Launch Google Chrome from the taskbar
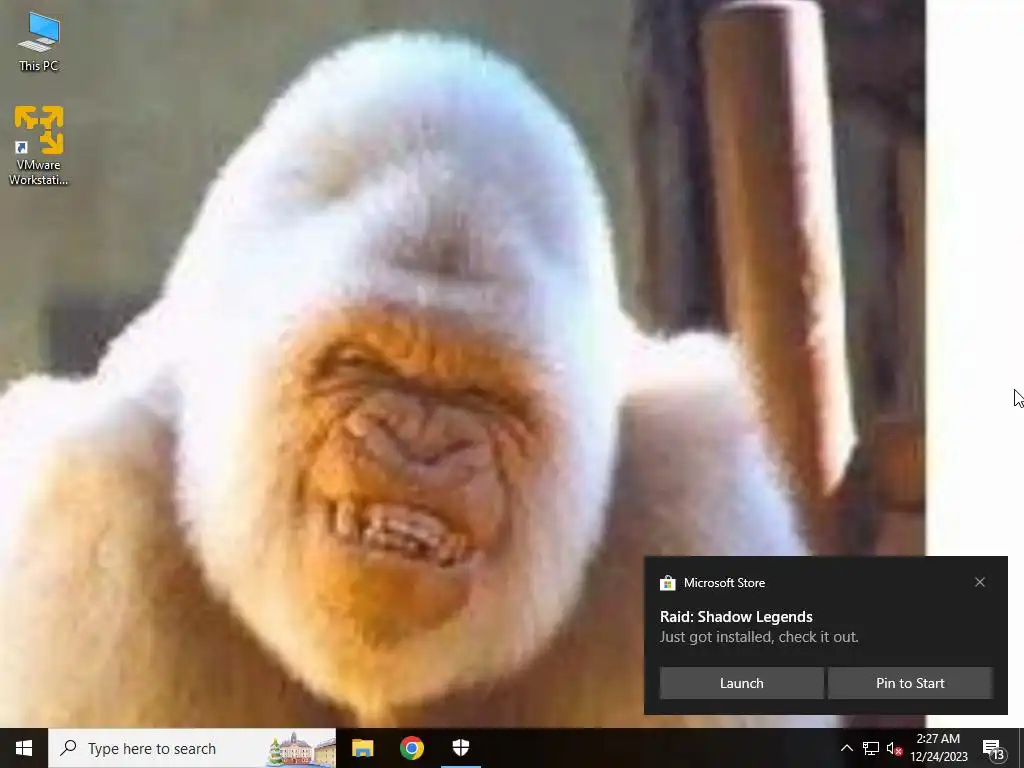Viewport: 1024px width, 768px height. [x=411, y=748]
